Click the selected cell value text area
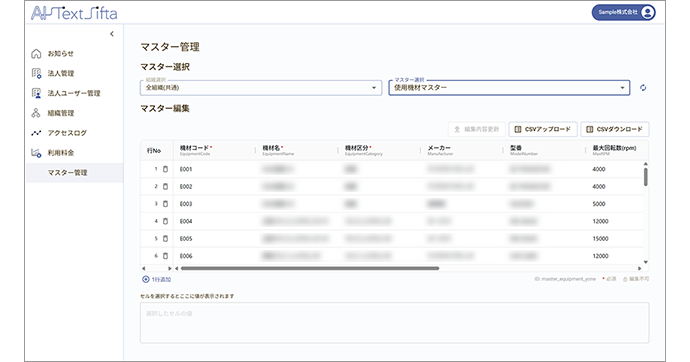Image resolution: width=690 pixels, height=362 pixels. click(394, 323)
